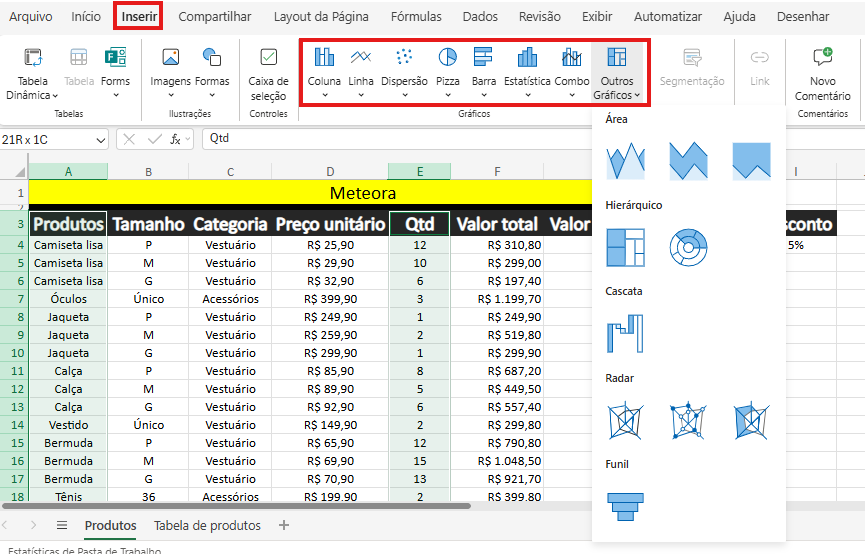This screenshot has height=554, width=865.
Task: Select cell with R$ 1.199,70
Action: coord(497,299)
